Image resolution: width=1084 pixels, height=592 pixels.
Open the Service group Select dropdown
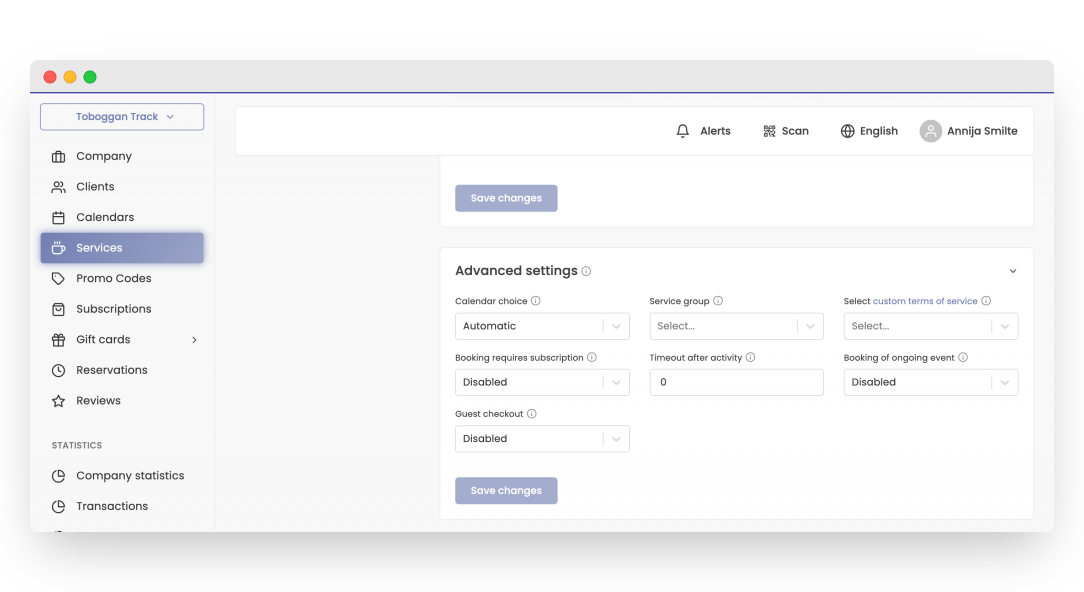736,325
